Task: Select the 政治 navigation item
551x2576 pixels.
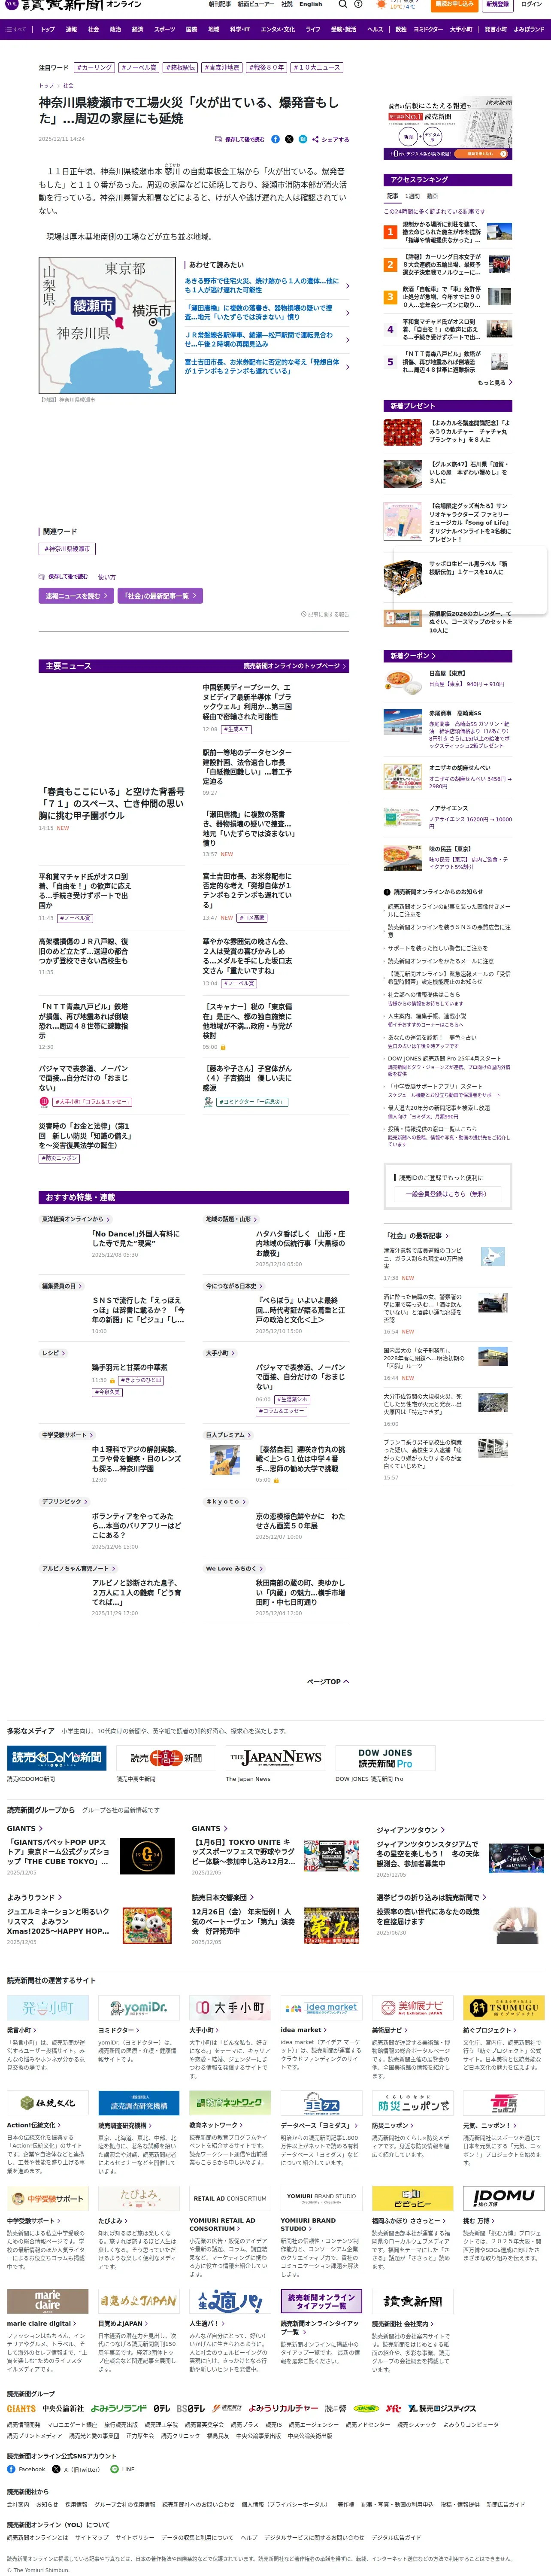Action: coord(115,29)
